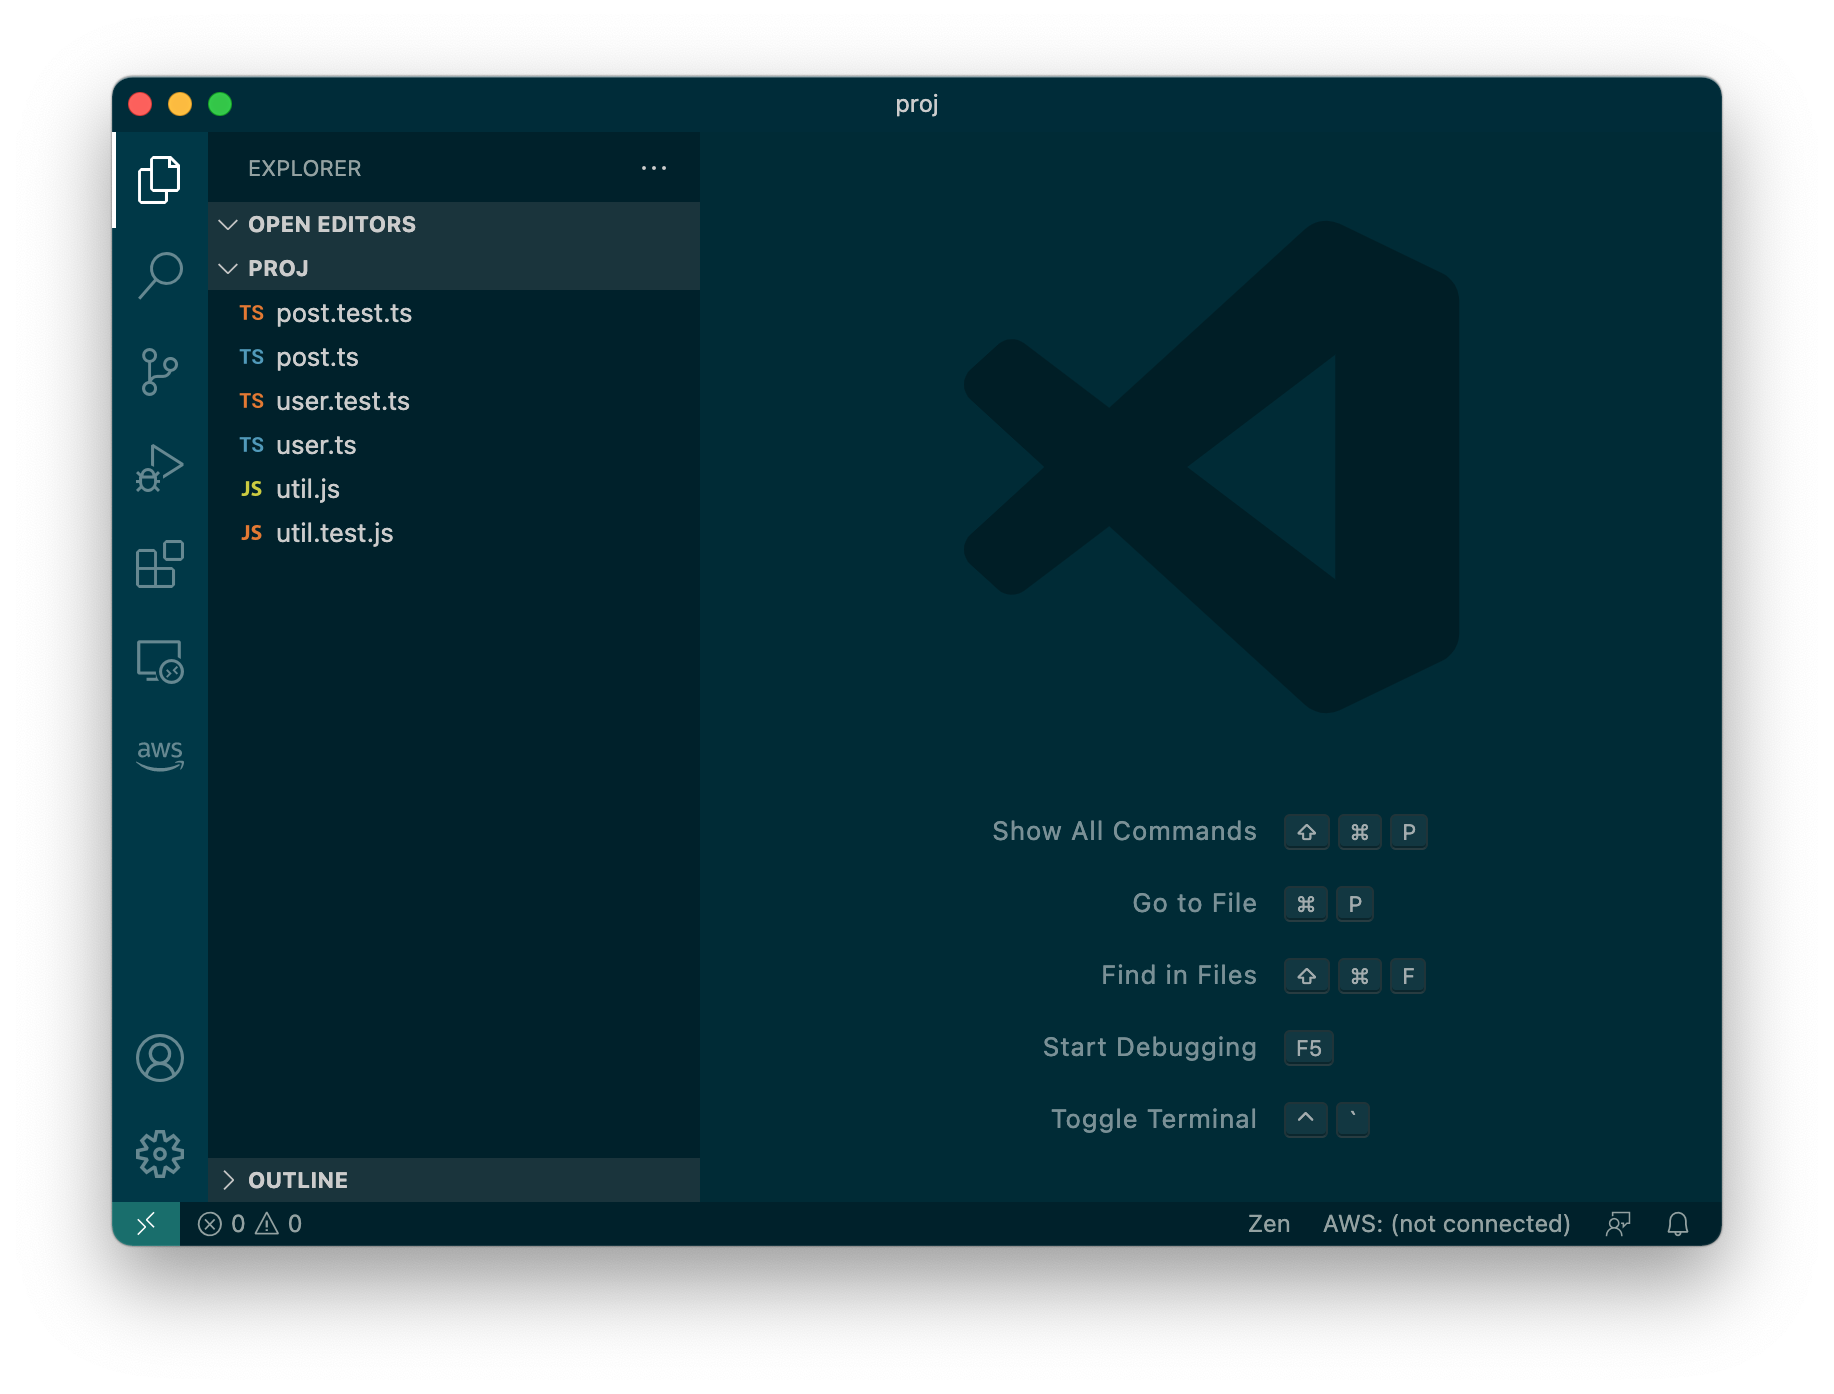Image resolution: width=1834 pixels, height=1394 pixels.
Task: Click the Find in Files label
Action: click(x=1179, y=975)
